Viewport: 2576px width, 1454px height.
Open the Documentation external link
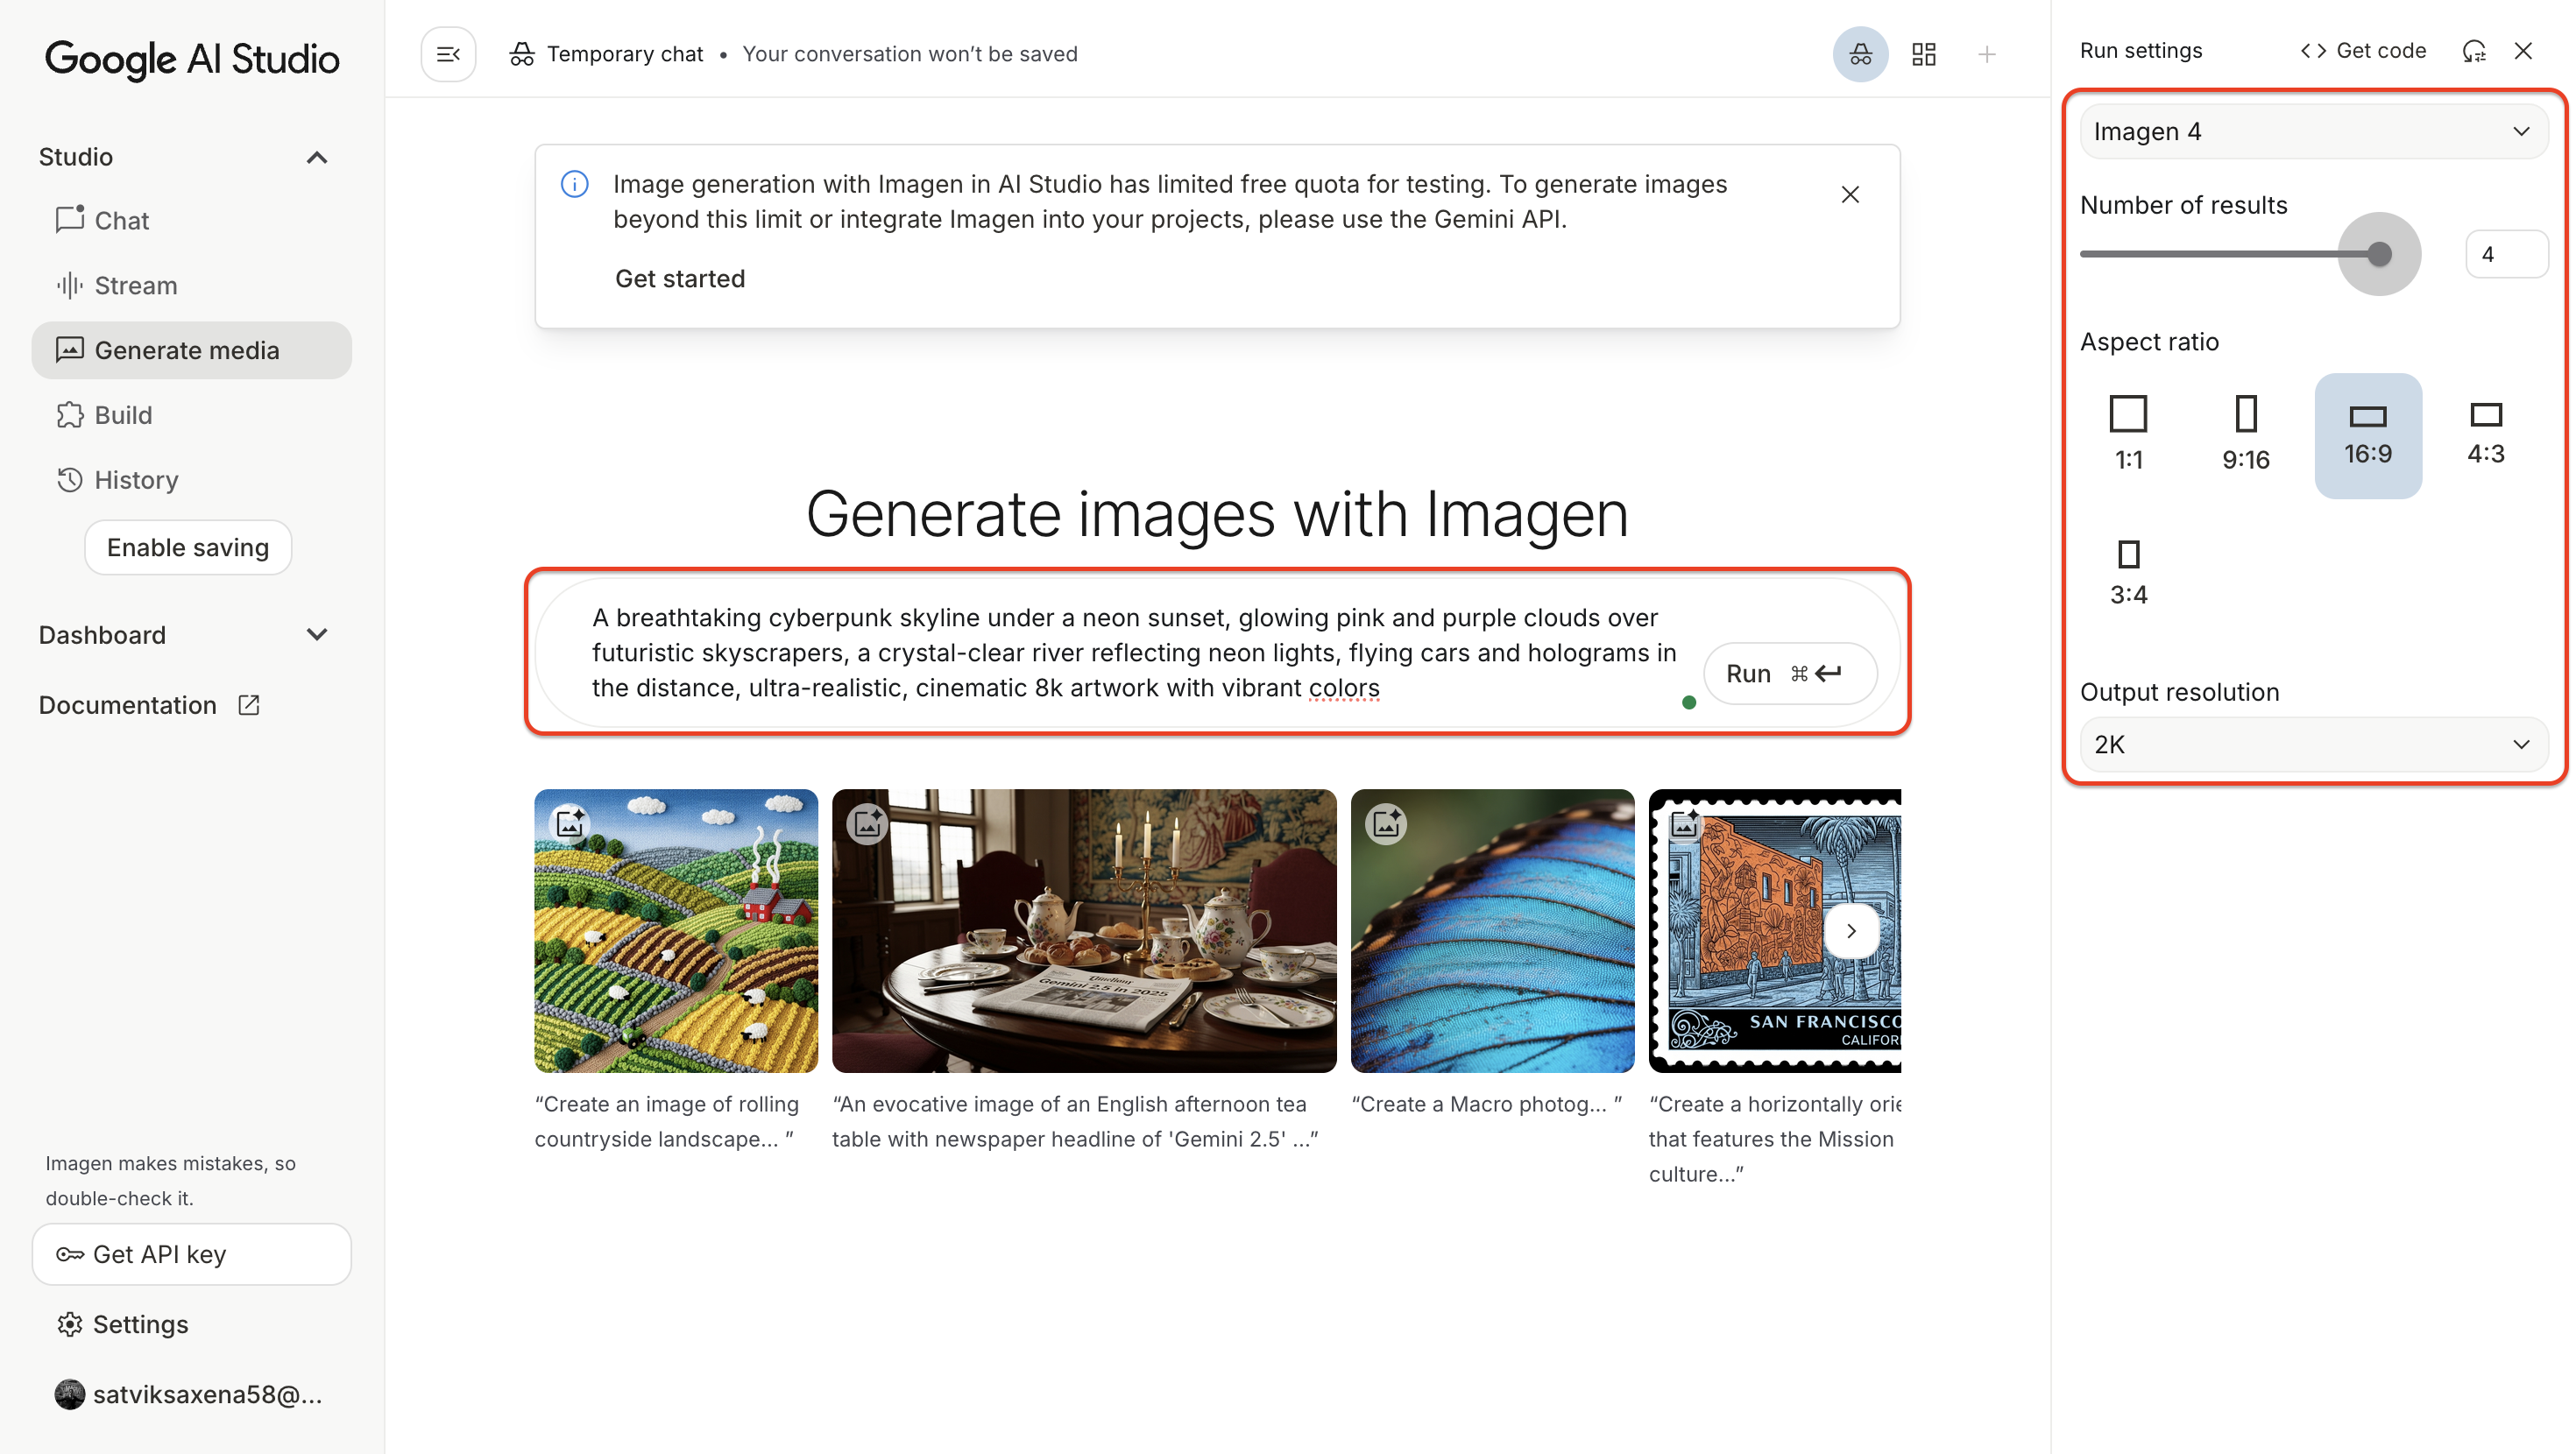(149, 706)
